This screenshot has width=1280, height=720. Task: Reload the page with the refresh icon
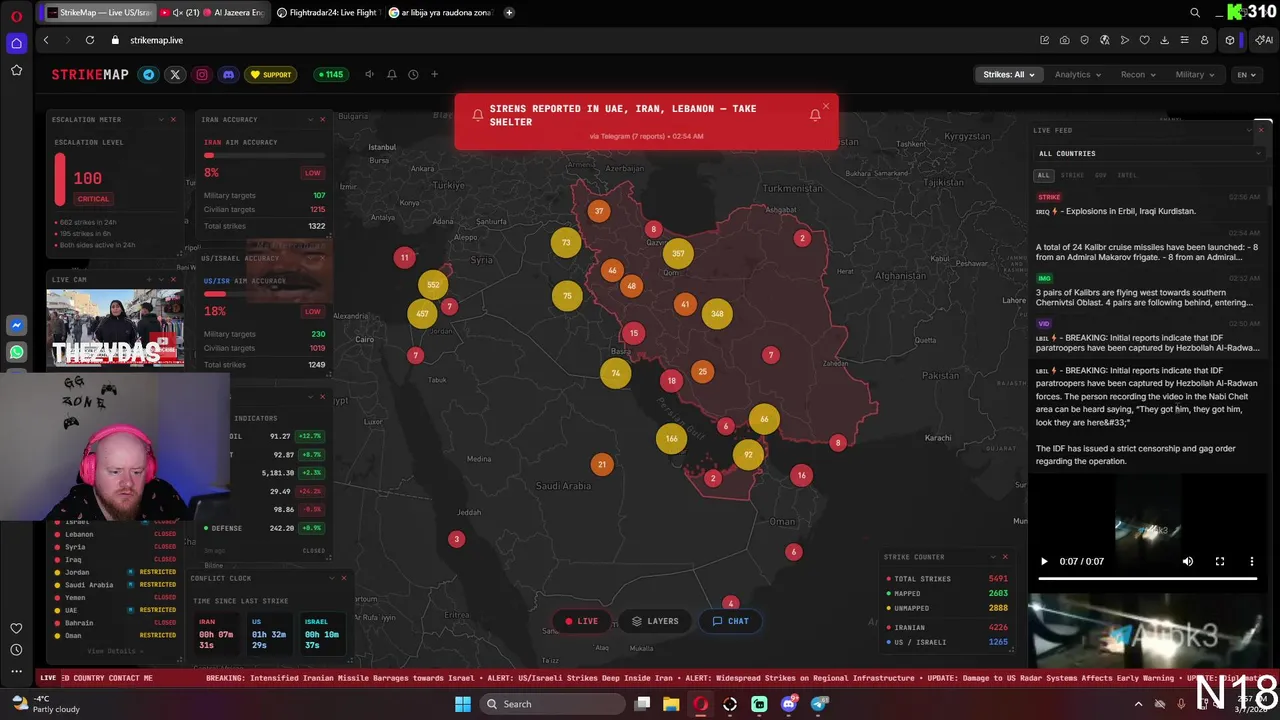point(90,40)
